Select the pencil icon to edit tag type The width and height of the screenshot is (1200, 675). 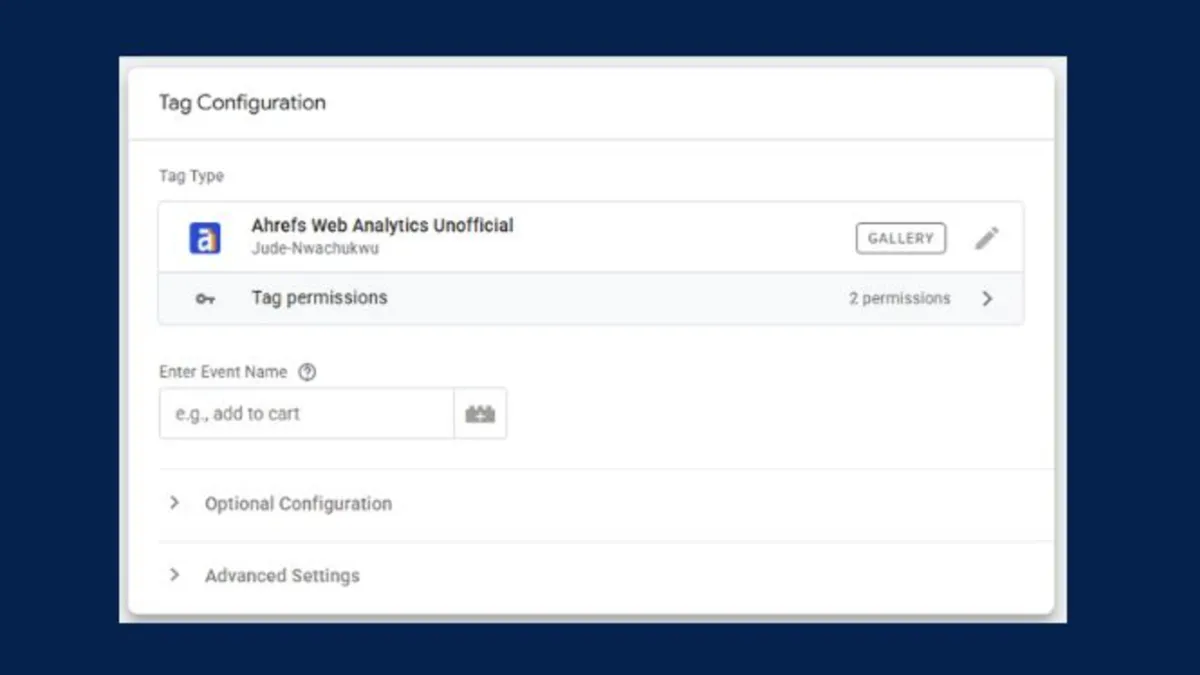[x=987, y=237]
